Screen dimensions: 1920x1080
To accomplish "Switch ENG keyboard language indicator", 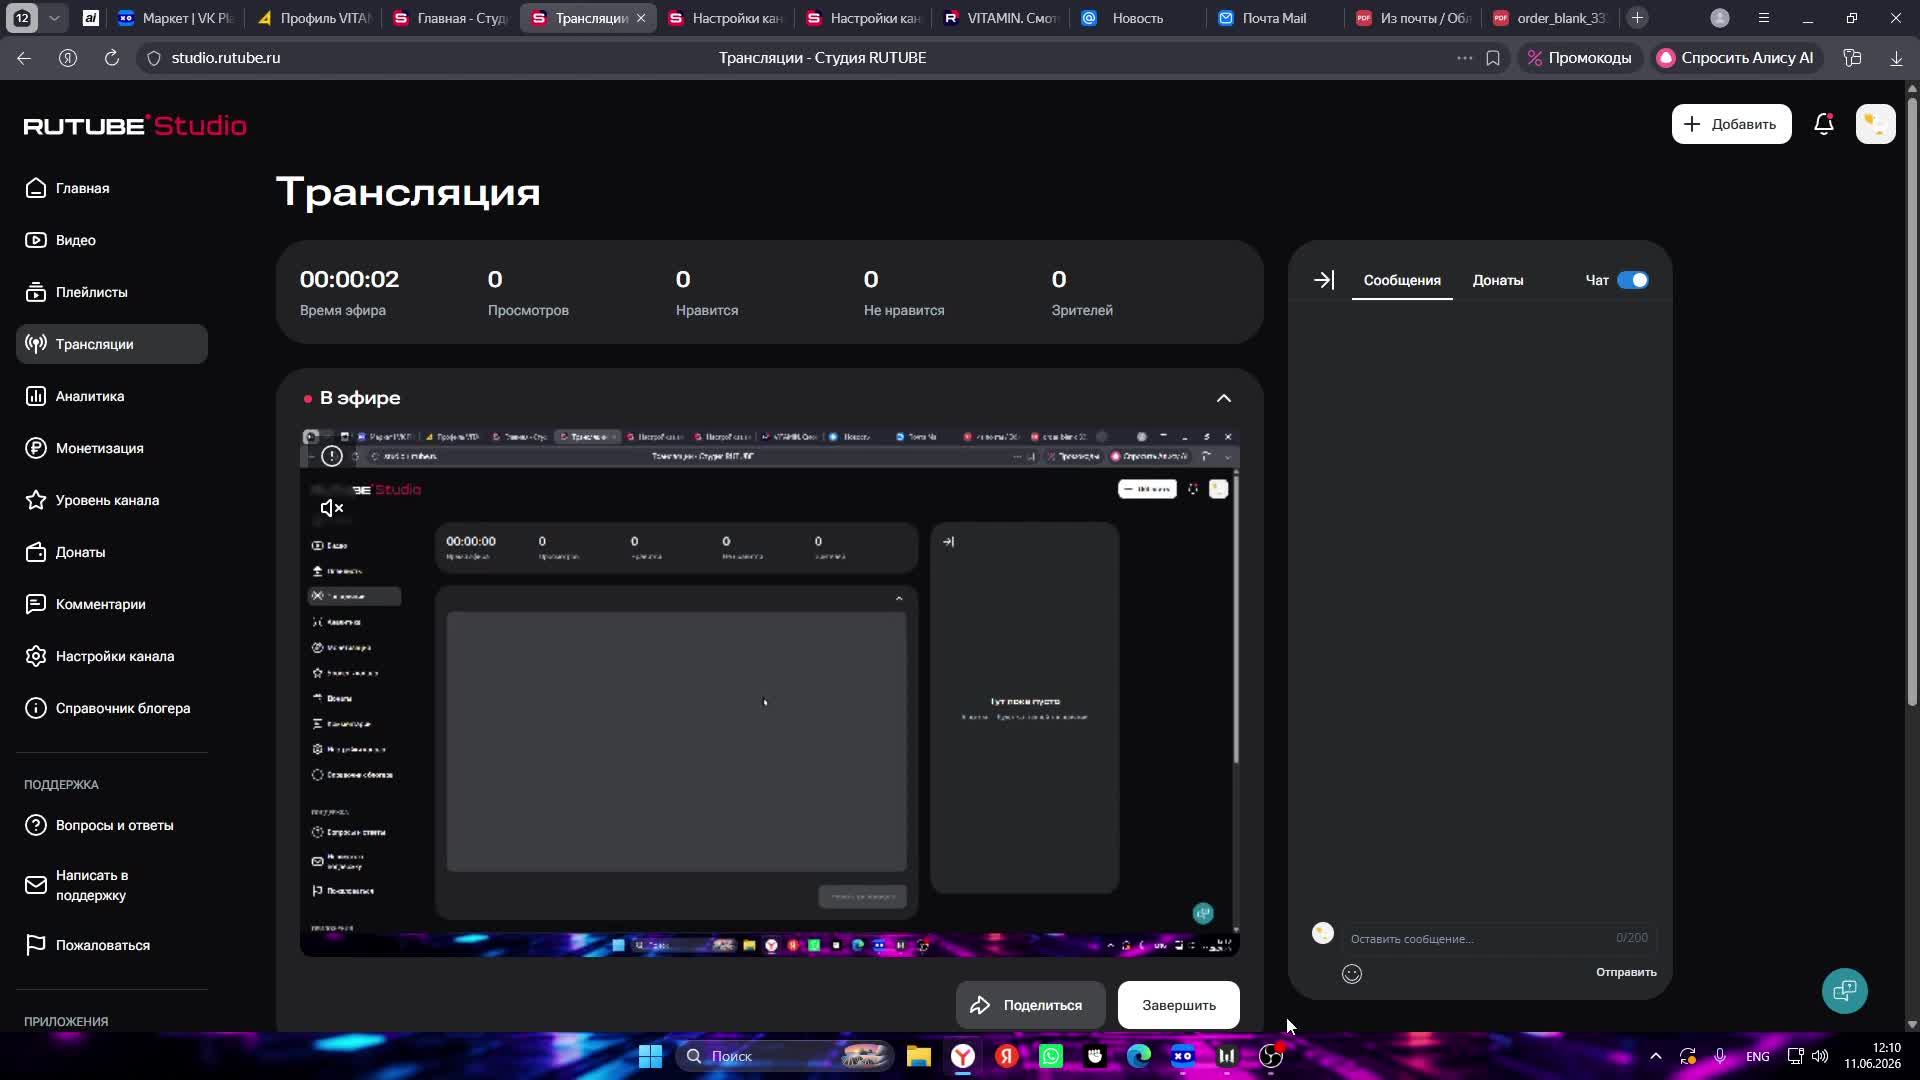I will [1757, 1056].
